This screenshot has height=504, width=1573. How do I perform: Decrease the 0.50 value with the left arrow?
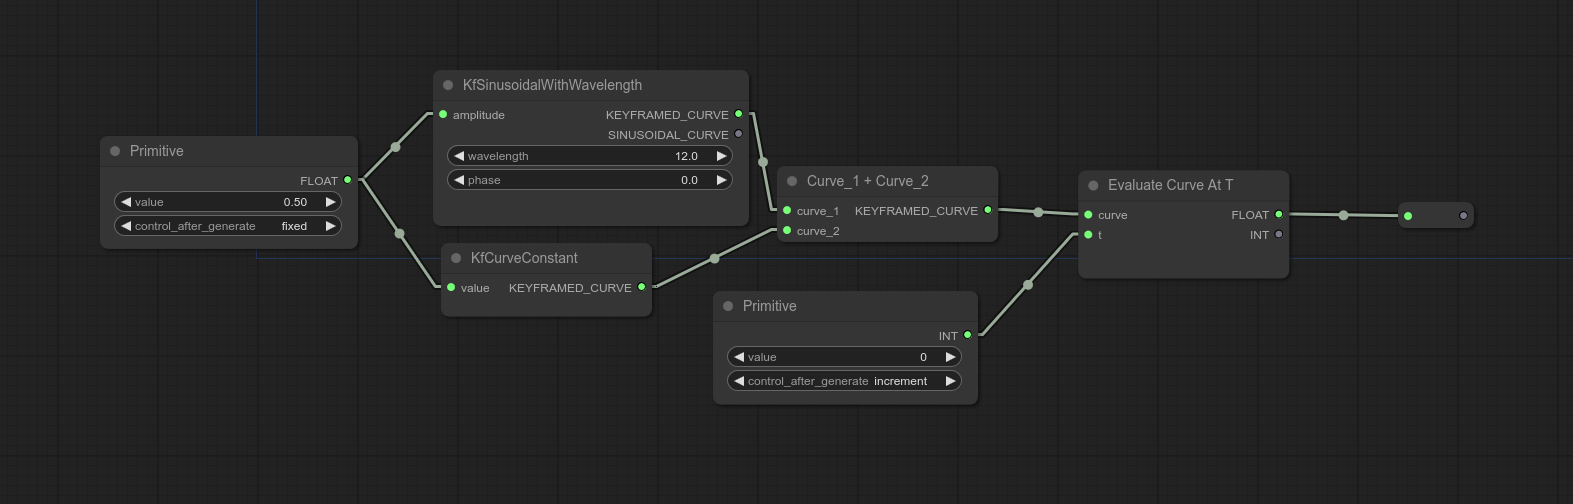pyautogui.click(x=126, y=202)
